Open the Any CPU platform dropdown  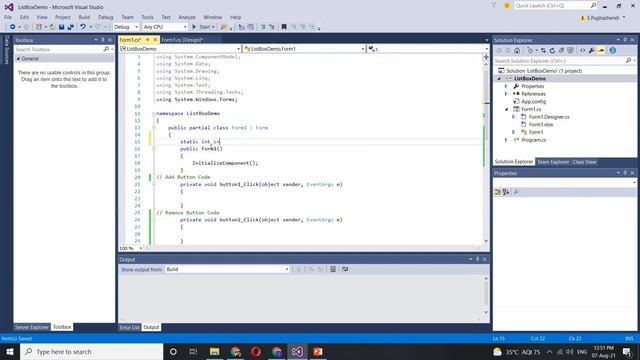(x=165, y=27)
